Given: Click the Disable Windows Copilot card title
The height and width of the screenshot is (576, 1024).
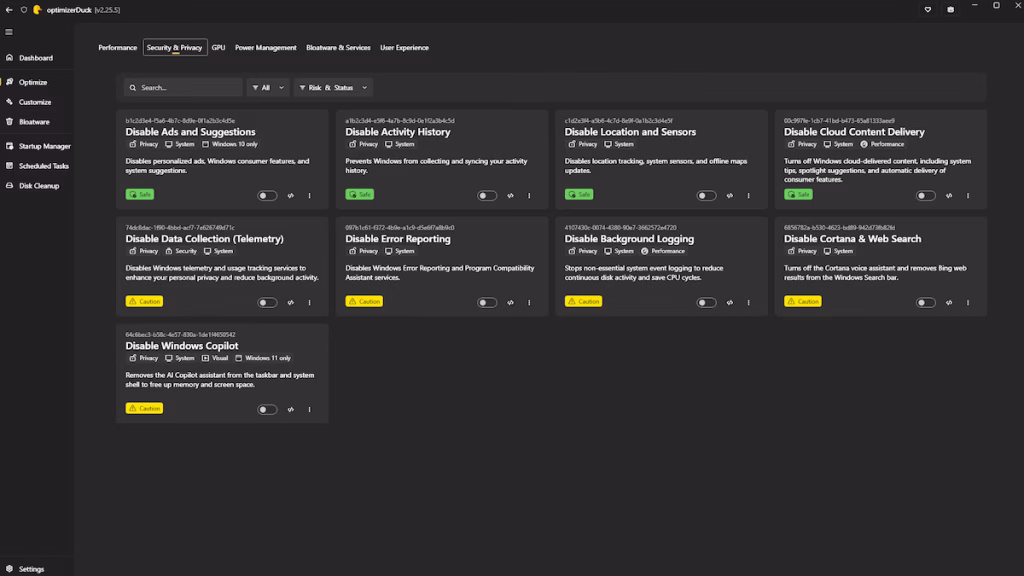Looking at the screenshot, I should (182, 346).
